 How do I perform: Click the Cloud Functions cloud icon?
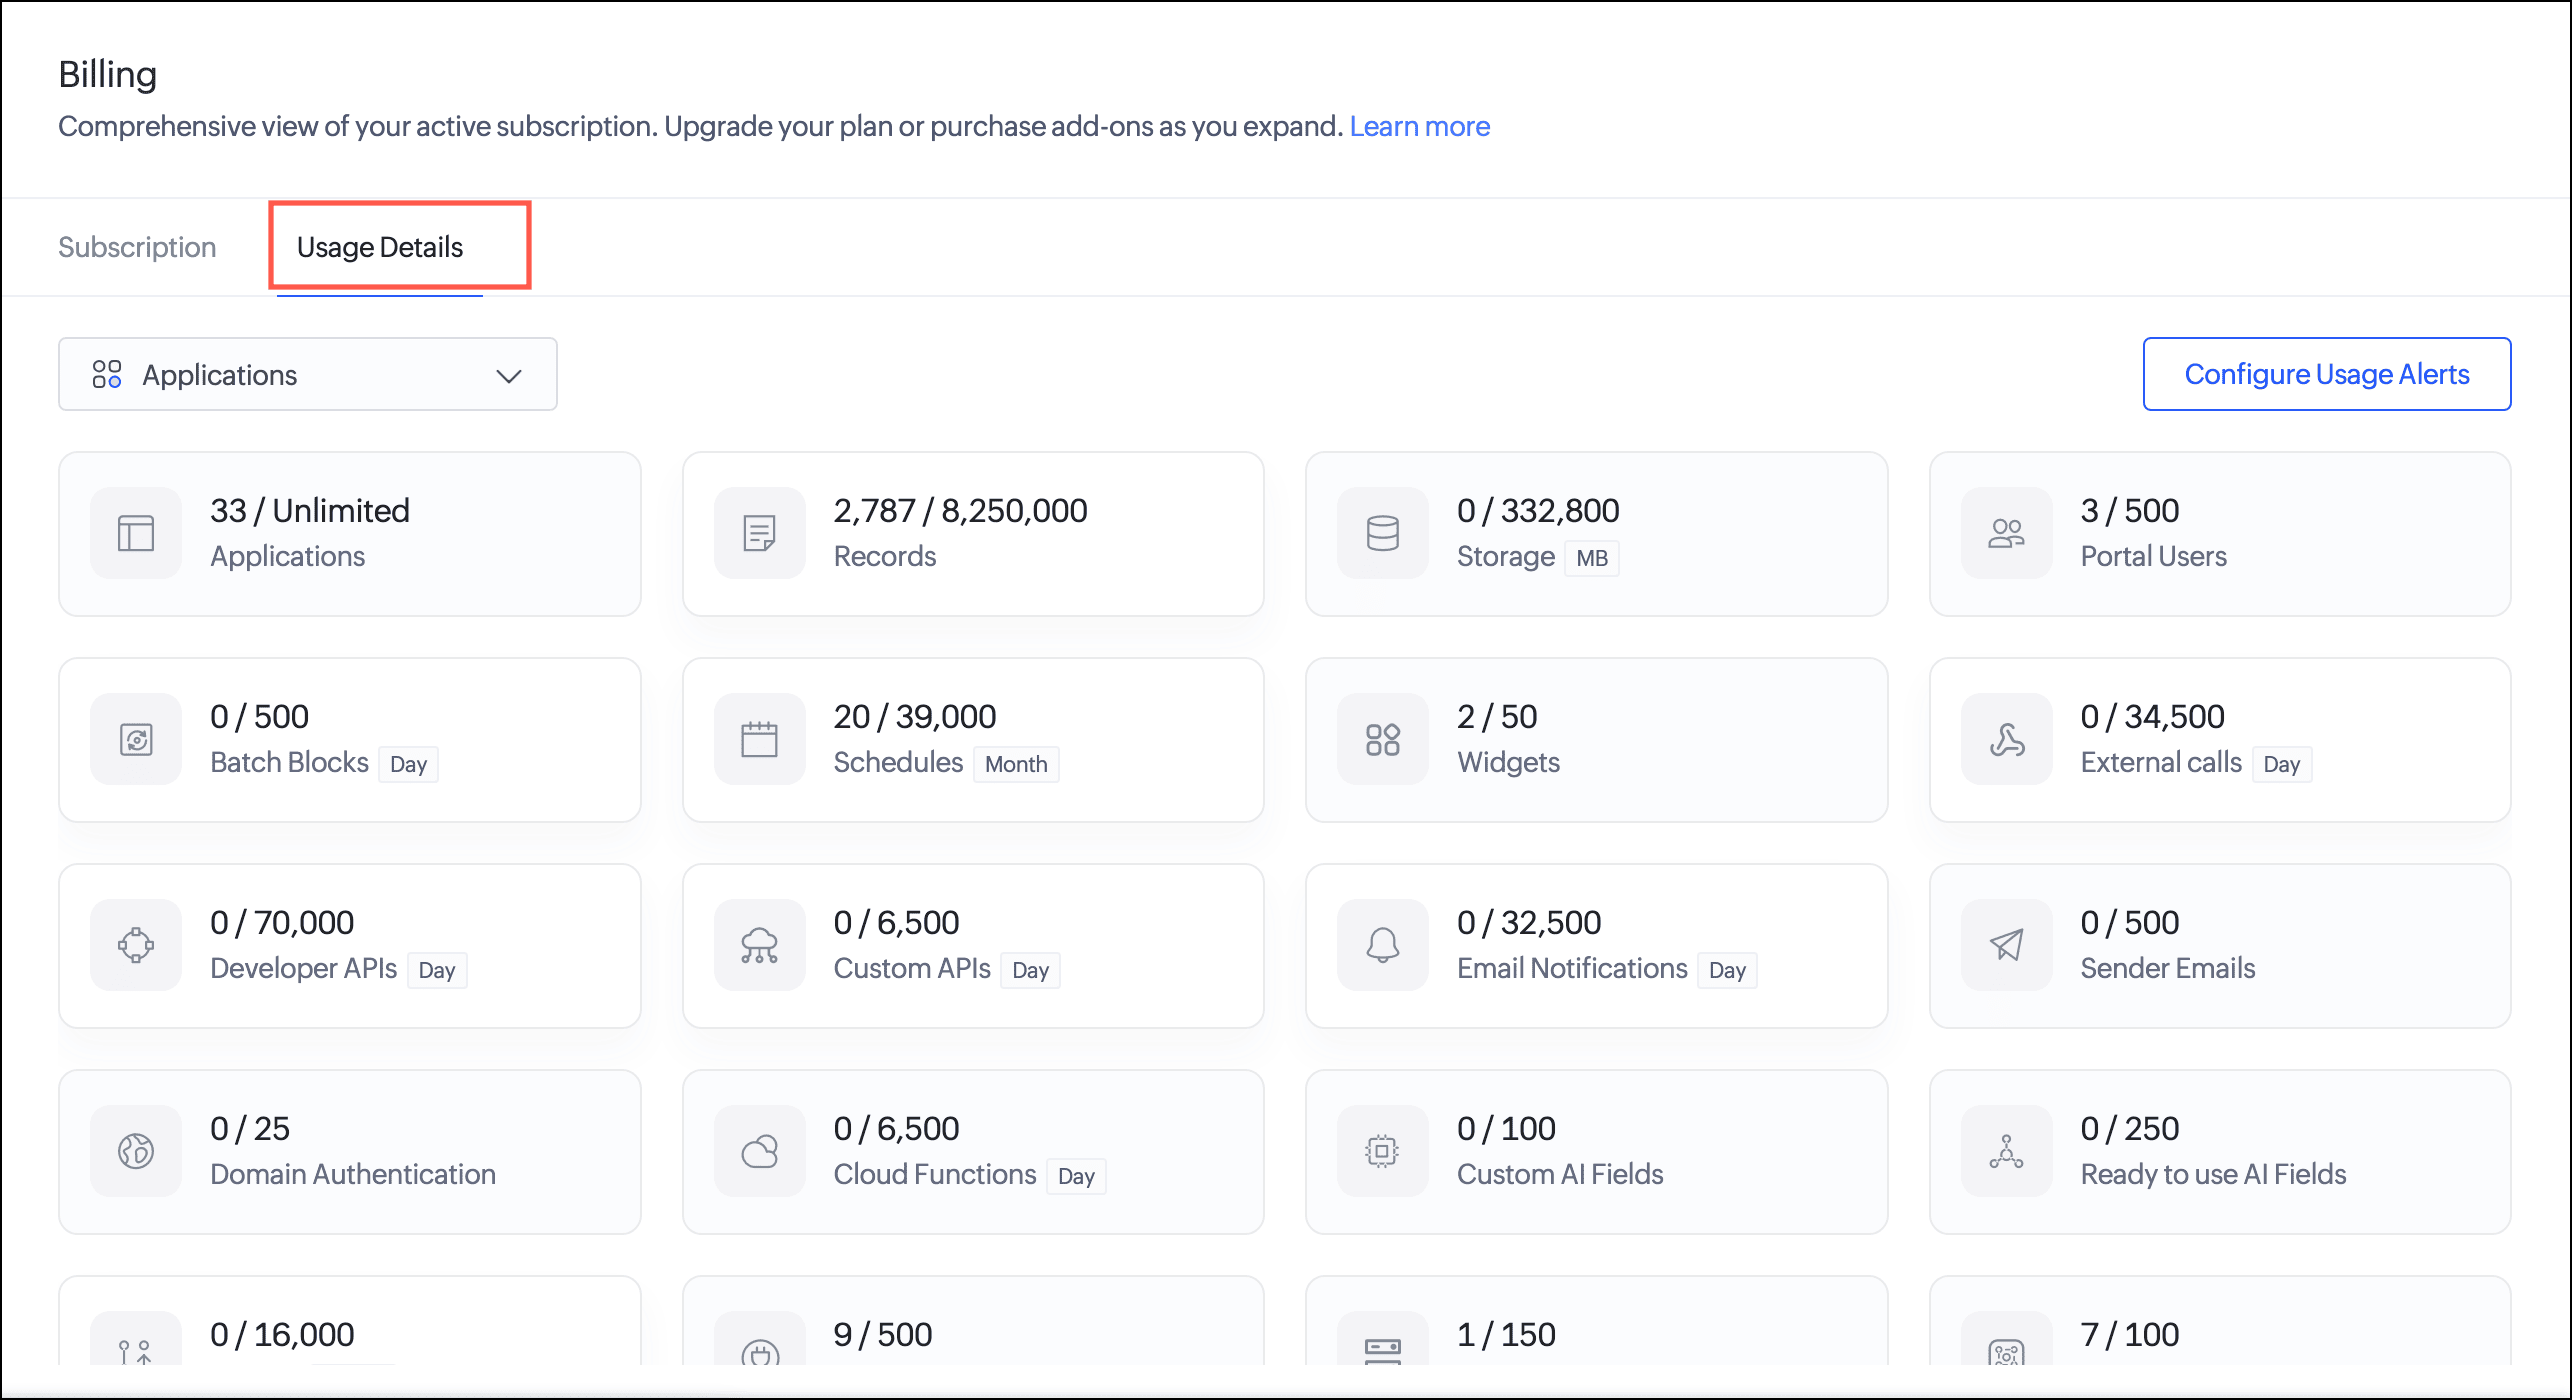pyautogui.click(x=759, y=1151)
